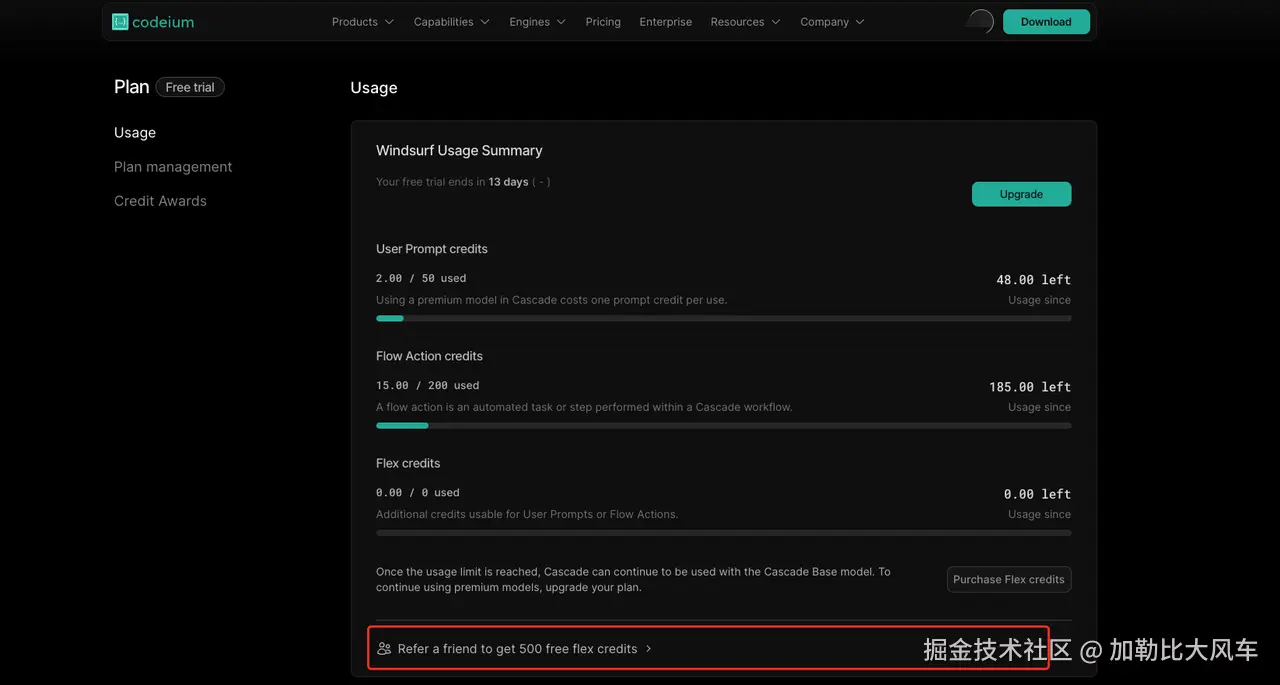The height and width of the screenshot is (685, 1280).
Task: Click the "2.00 / 50 used" text
Action: coord(421,278)
